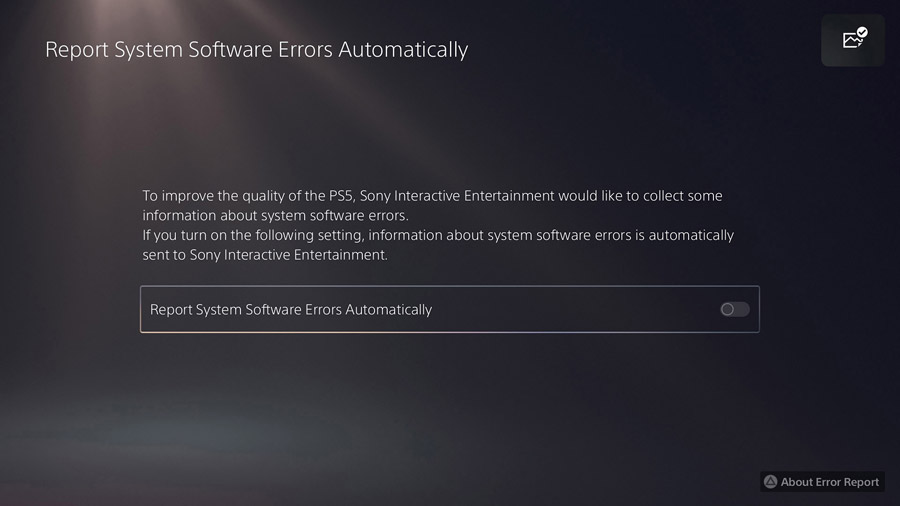Viewport: 900px width, 506px height.
Task: Click the checkmark badge on the picture icon
Action: 861,33
